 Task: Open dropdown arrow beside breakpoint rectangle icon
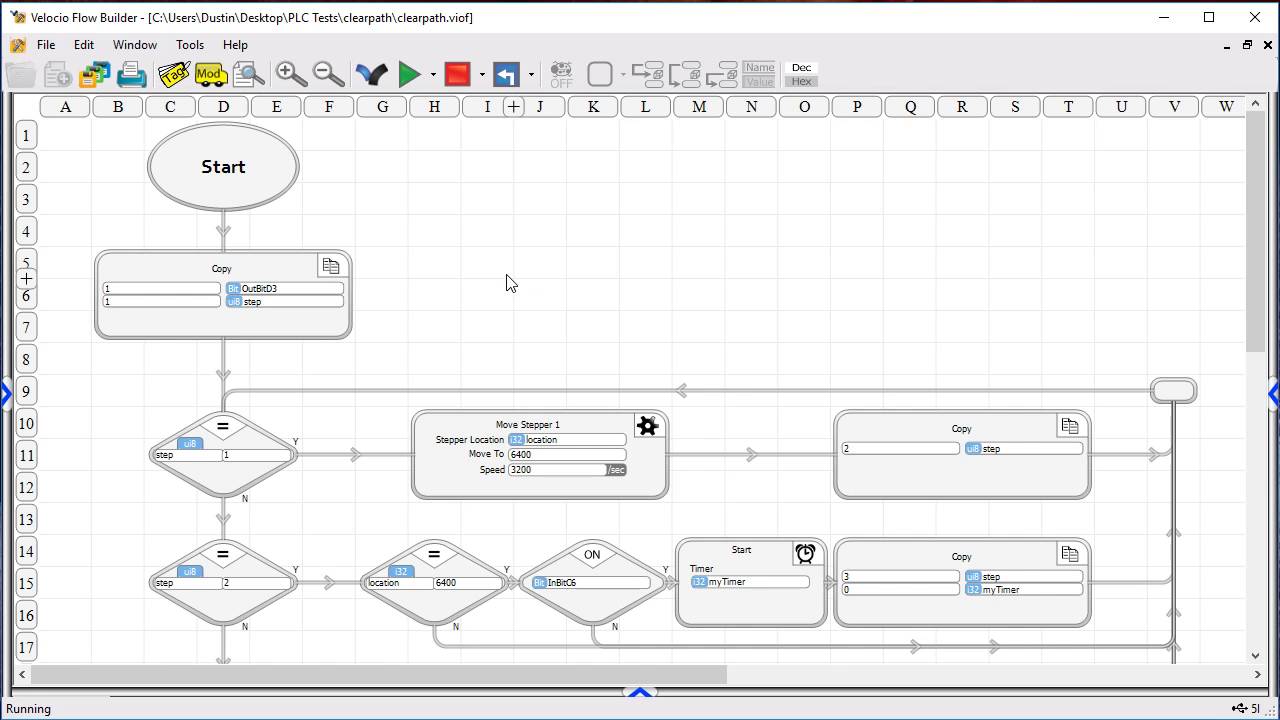623,74
